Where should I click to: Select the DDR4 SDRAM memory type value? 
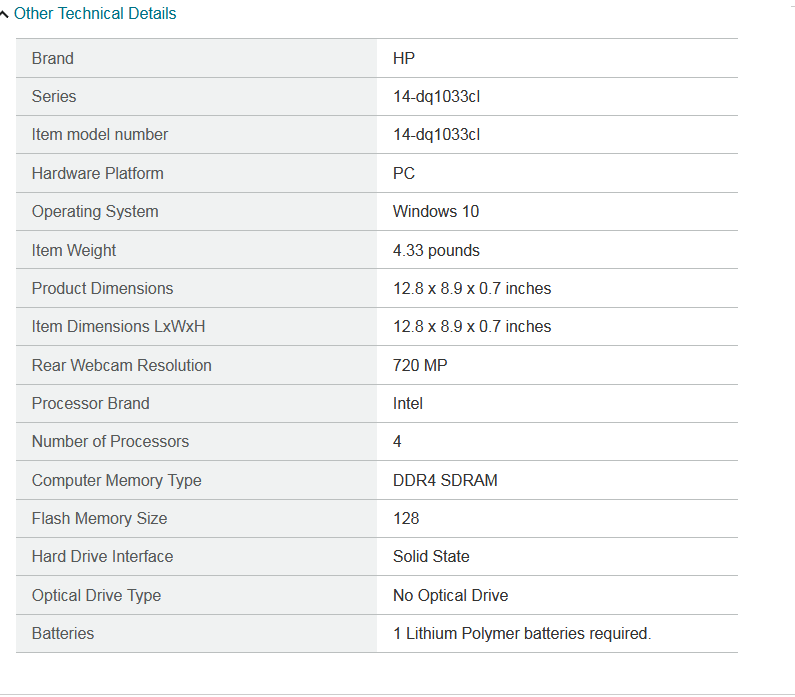click(x=445, y=480)
